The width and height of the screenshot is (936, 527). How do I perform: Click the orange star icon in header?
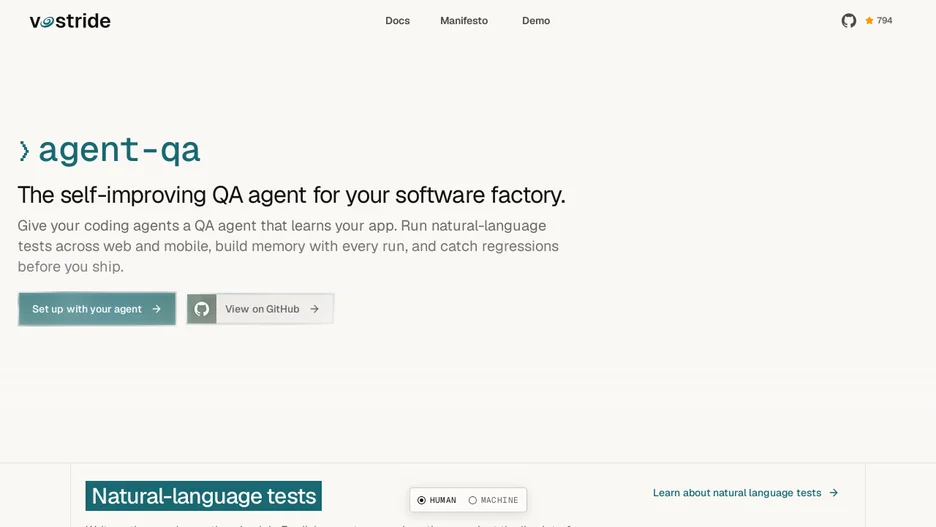(x=869, y=20)
